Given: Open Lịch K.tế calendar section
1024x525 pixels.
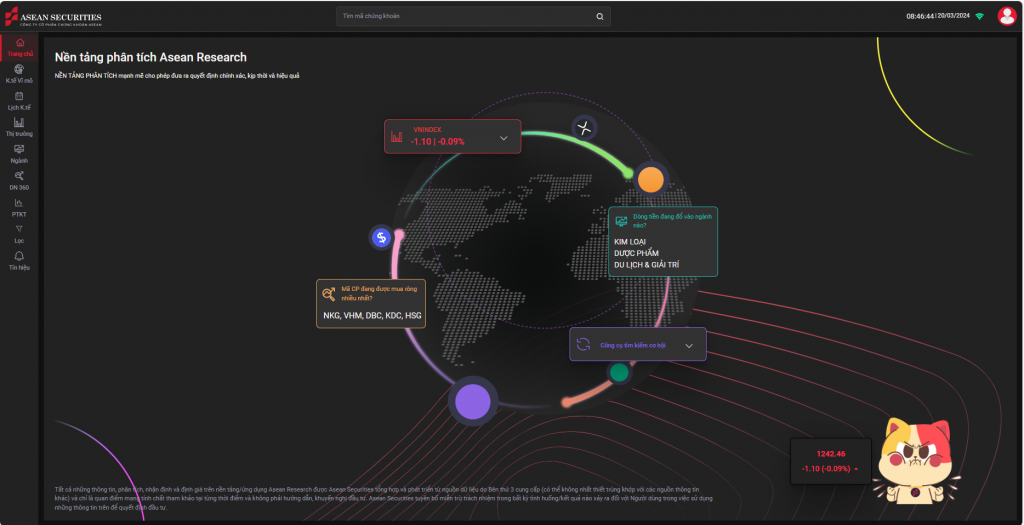Looking at the screenshot, I should (x=20, y=101).
